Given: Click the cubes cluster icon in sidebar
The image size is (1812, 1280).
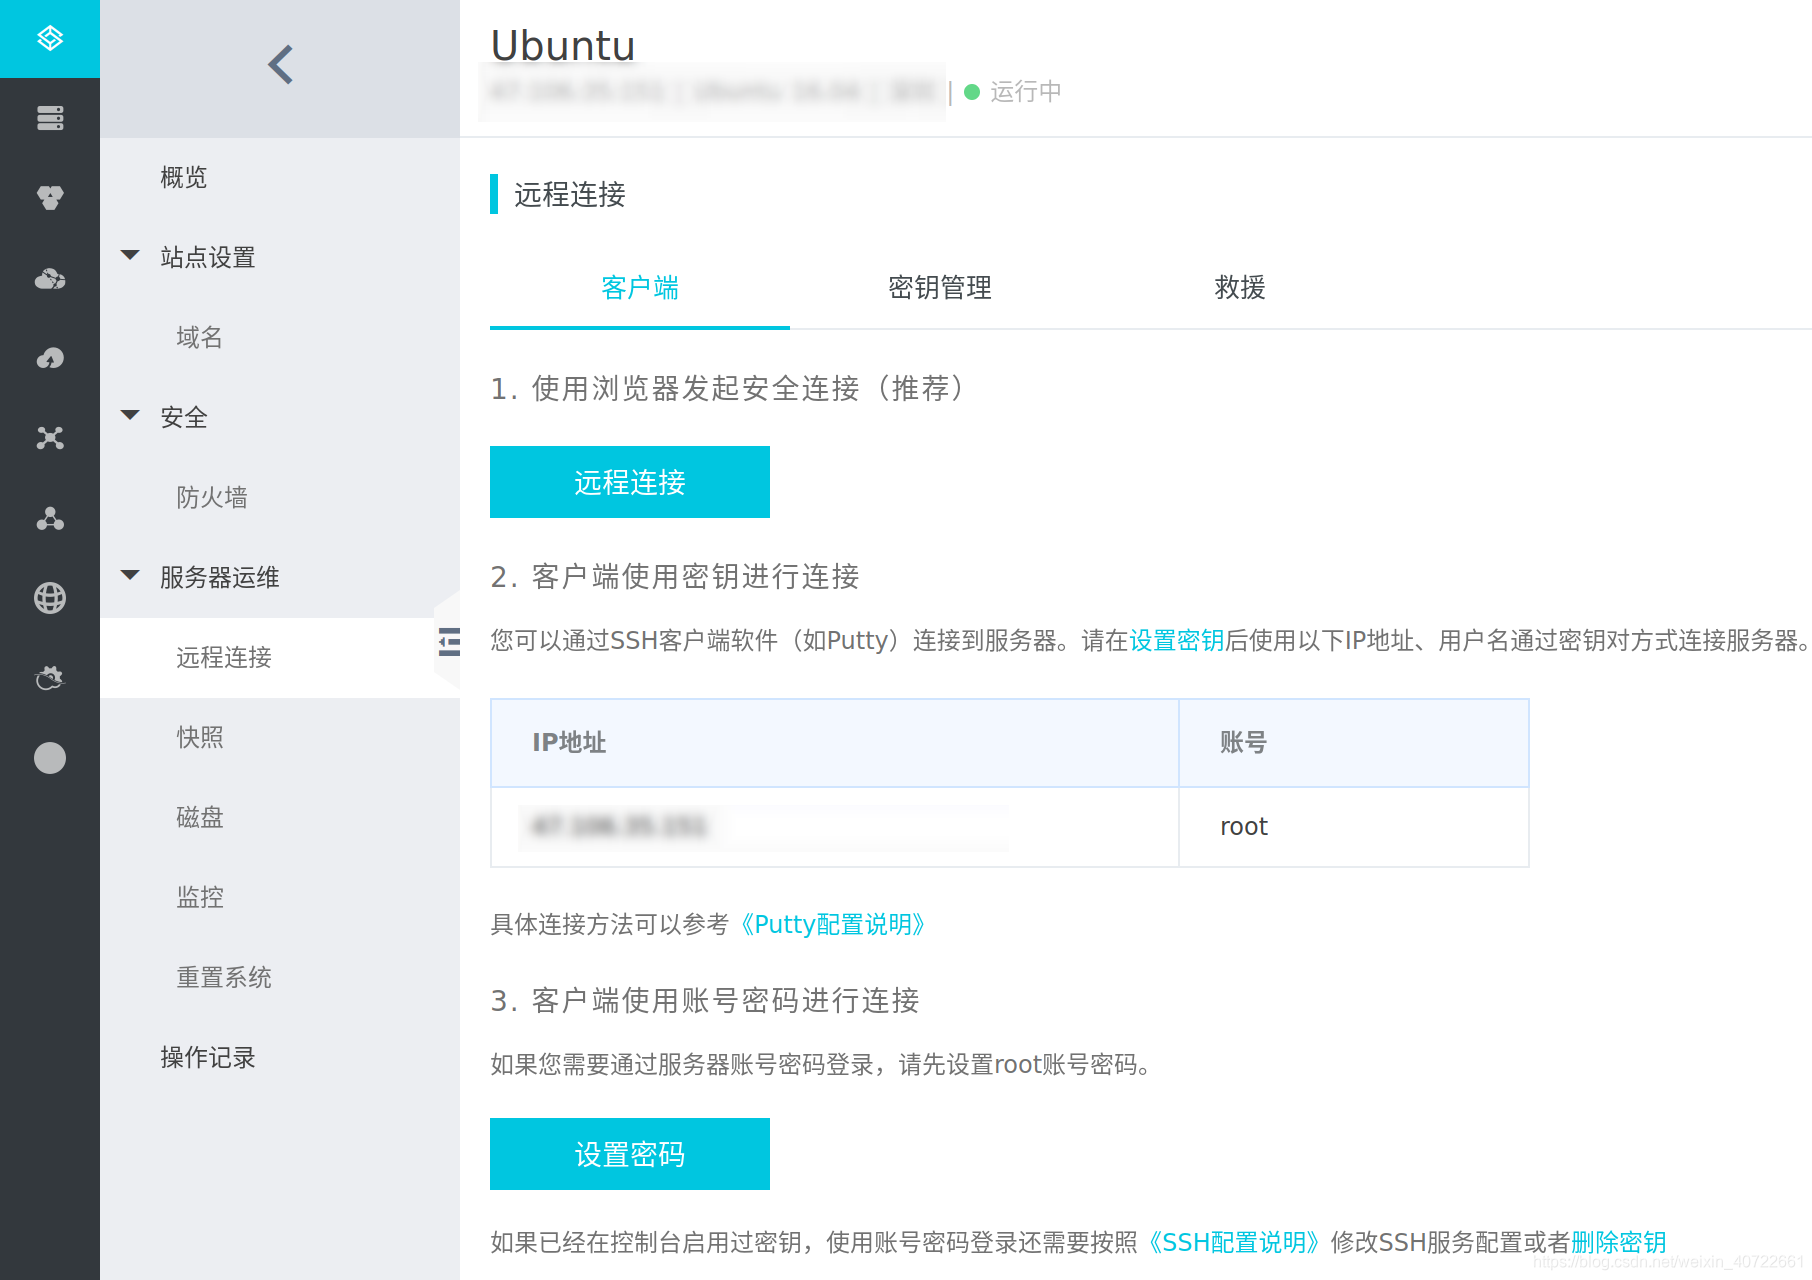Looking at the screenshot, I should click(50, 197).
